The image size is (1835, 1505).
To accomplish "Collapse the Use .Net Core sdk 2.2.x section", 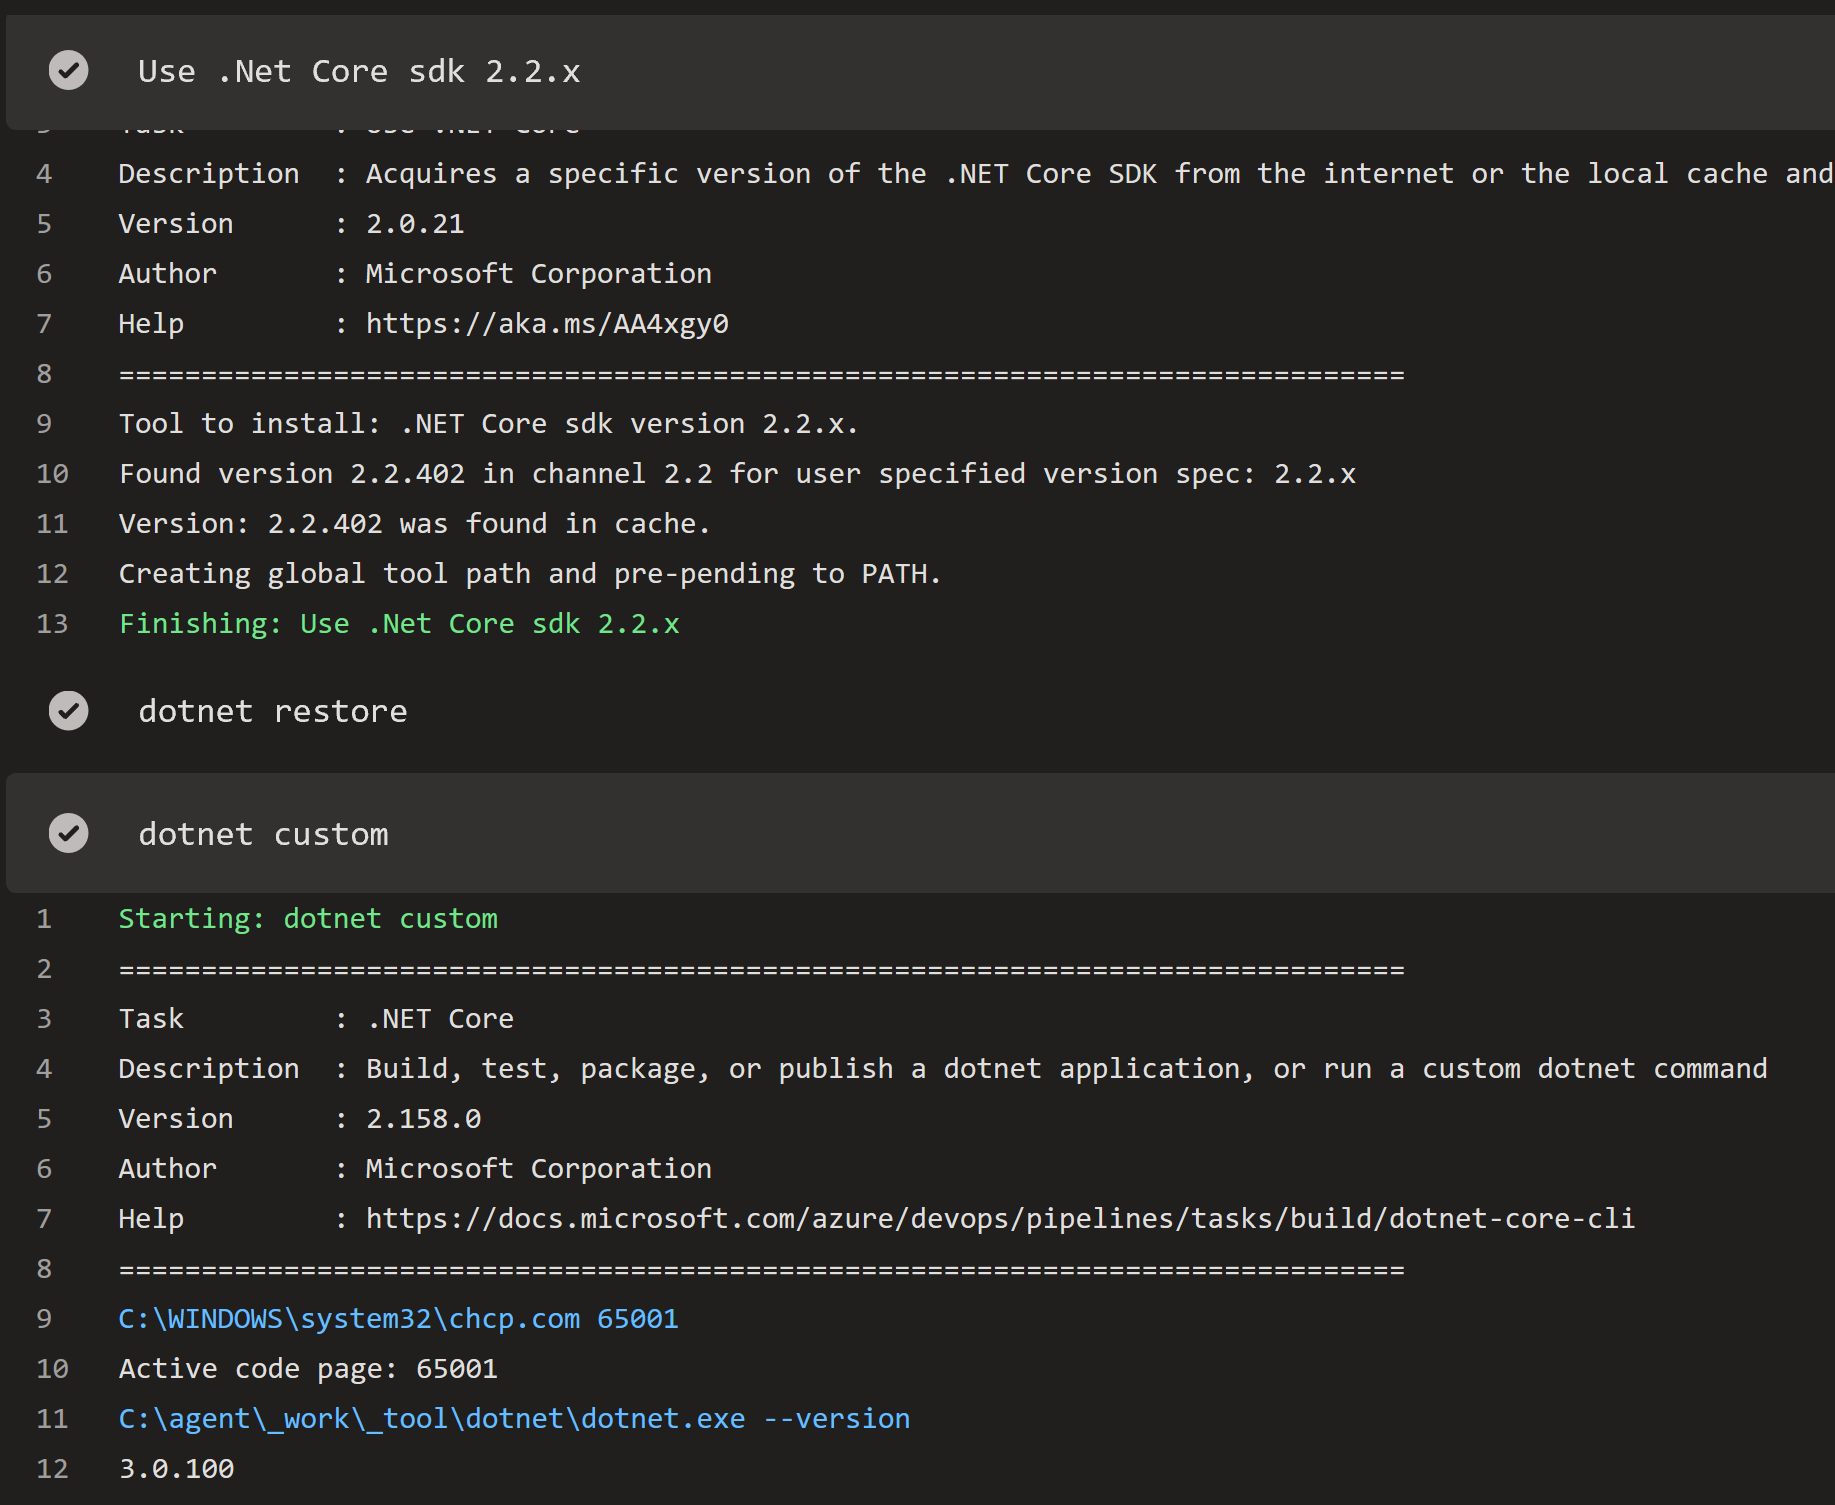I will tap(360, 70).
